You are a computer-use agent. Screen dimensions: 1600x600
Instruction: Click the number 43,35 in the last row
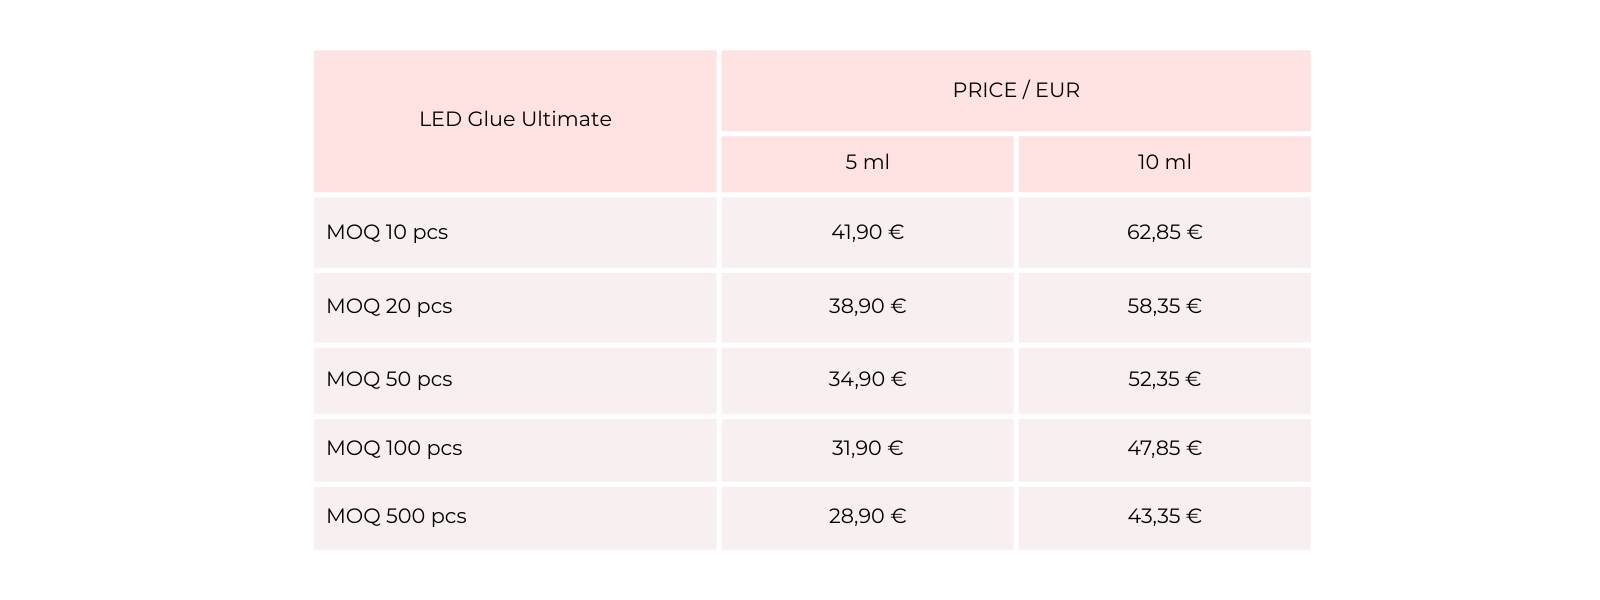click(x=1154, y=516)
